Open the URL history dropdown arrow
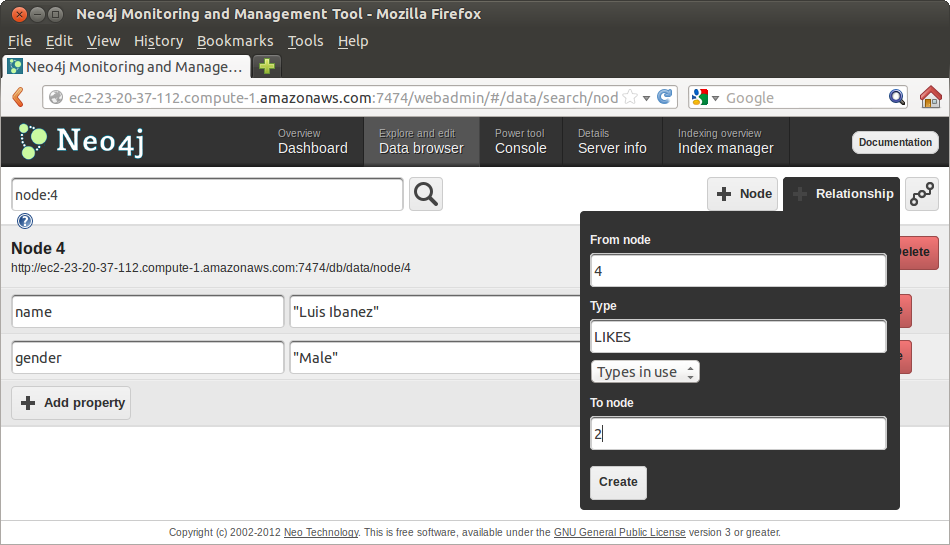 [647, 98]
